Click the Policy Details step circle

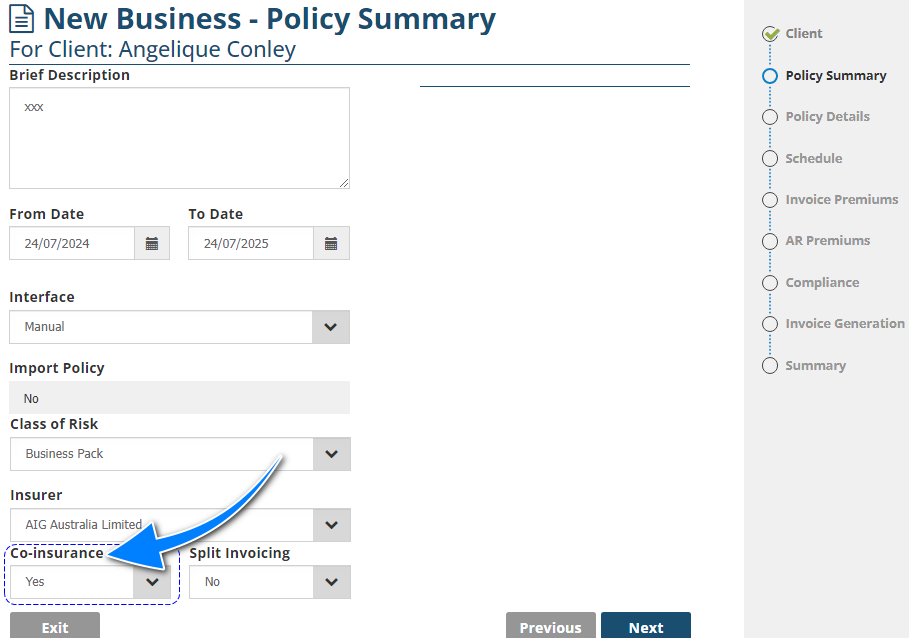coord(770,117)
